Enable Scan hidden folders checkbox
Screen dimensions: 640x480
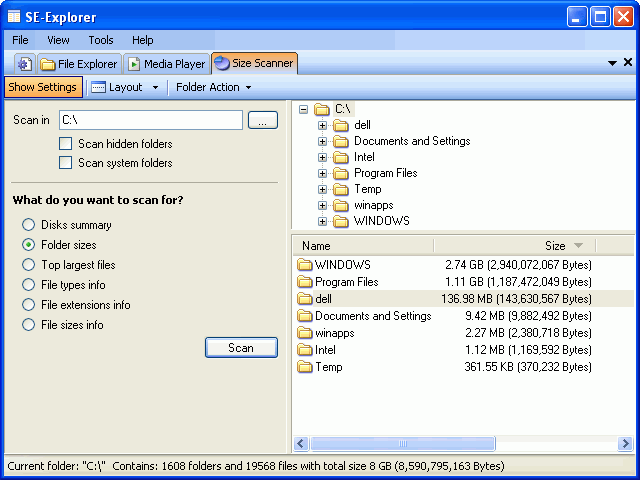[65, 144]
